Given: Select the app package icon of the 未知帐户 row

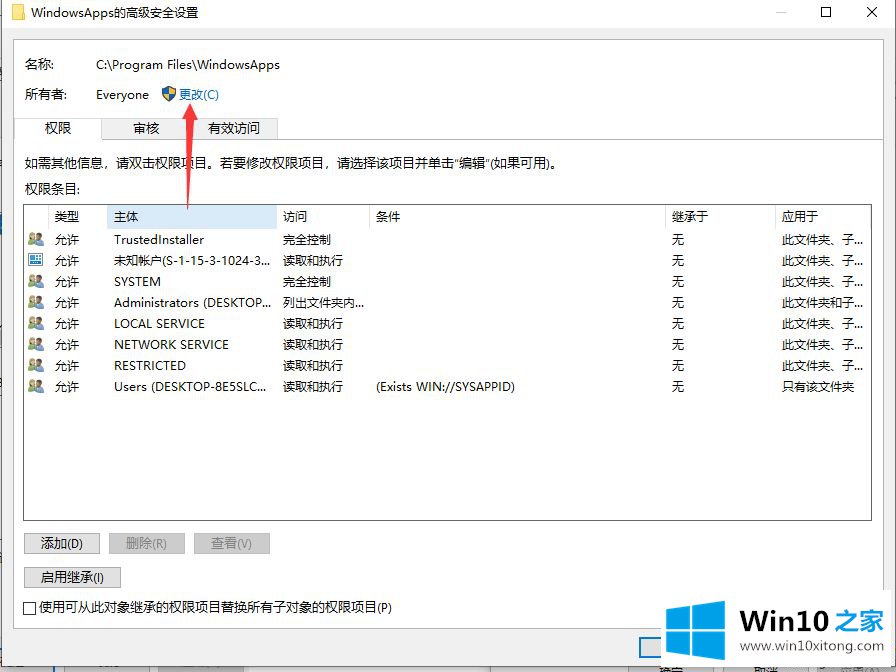Looking at the screenshot, I should tap(35, 260).
